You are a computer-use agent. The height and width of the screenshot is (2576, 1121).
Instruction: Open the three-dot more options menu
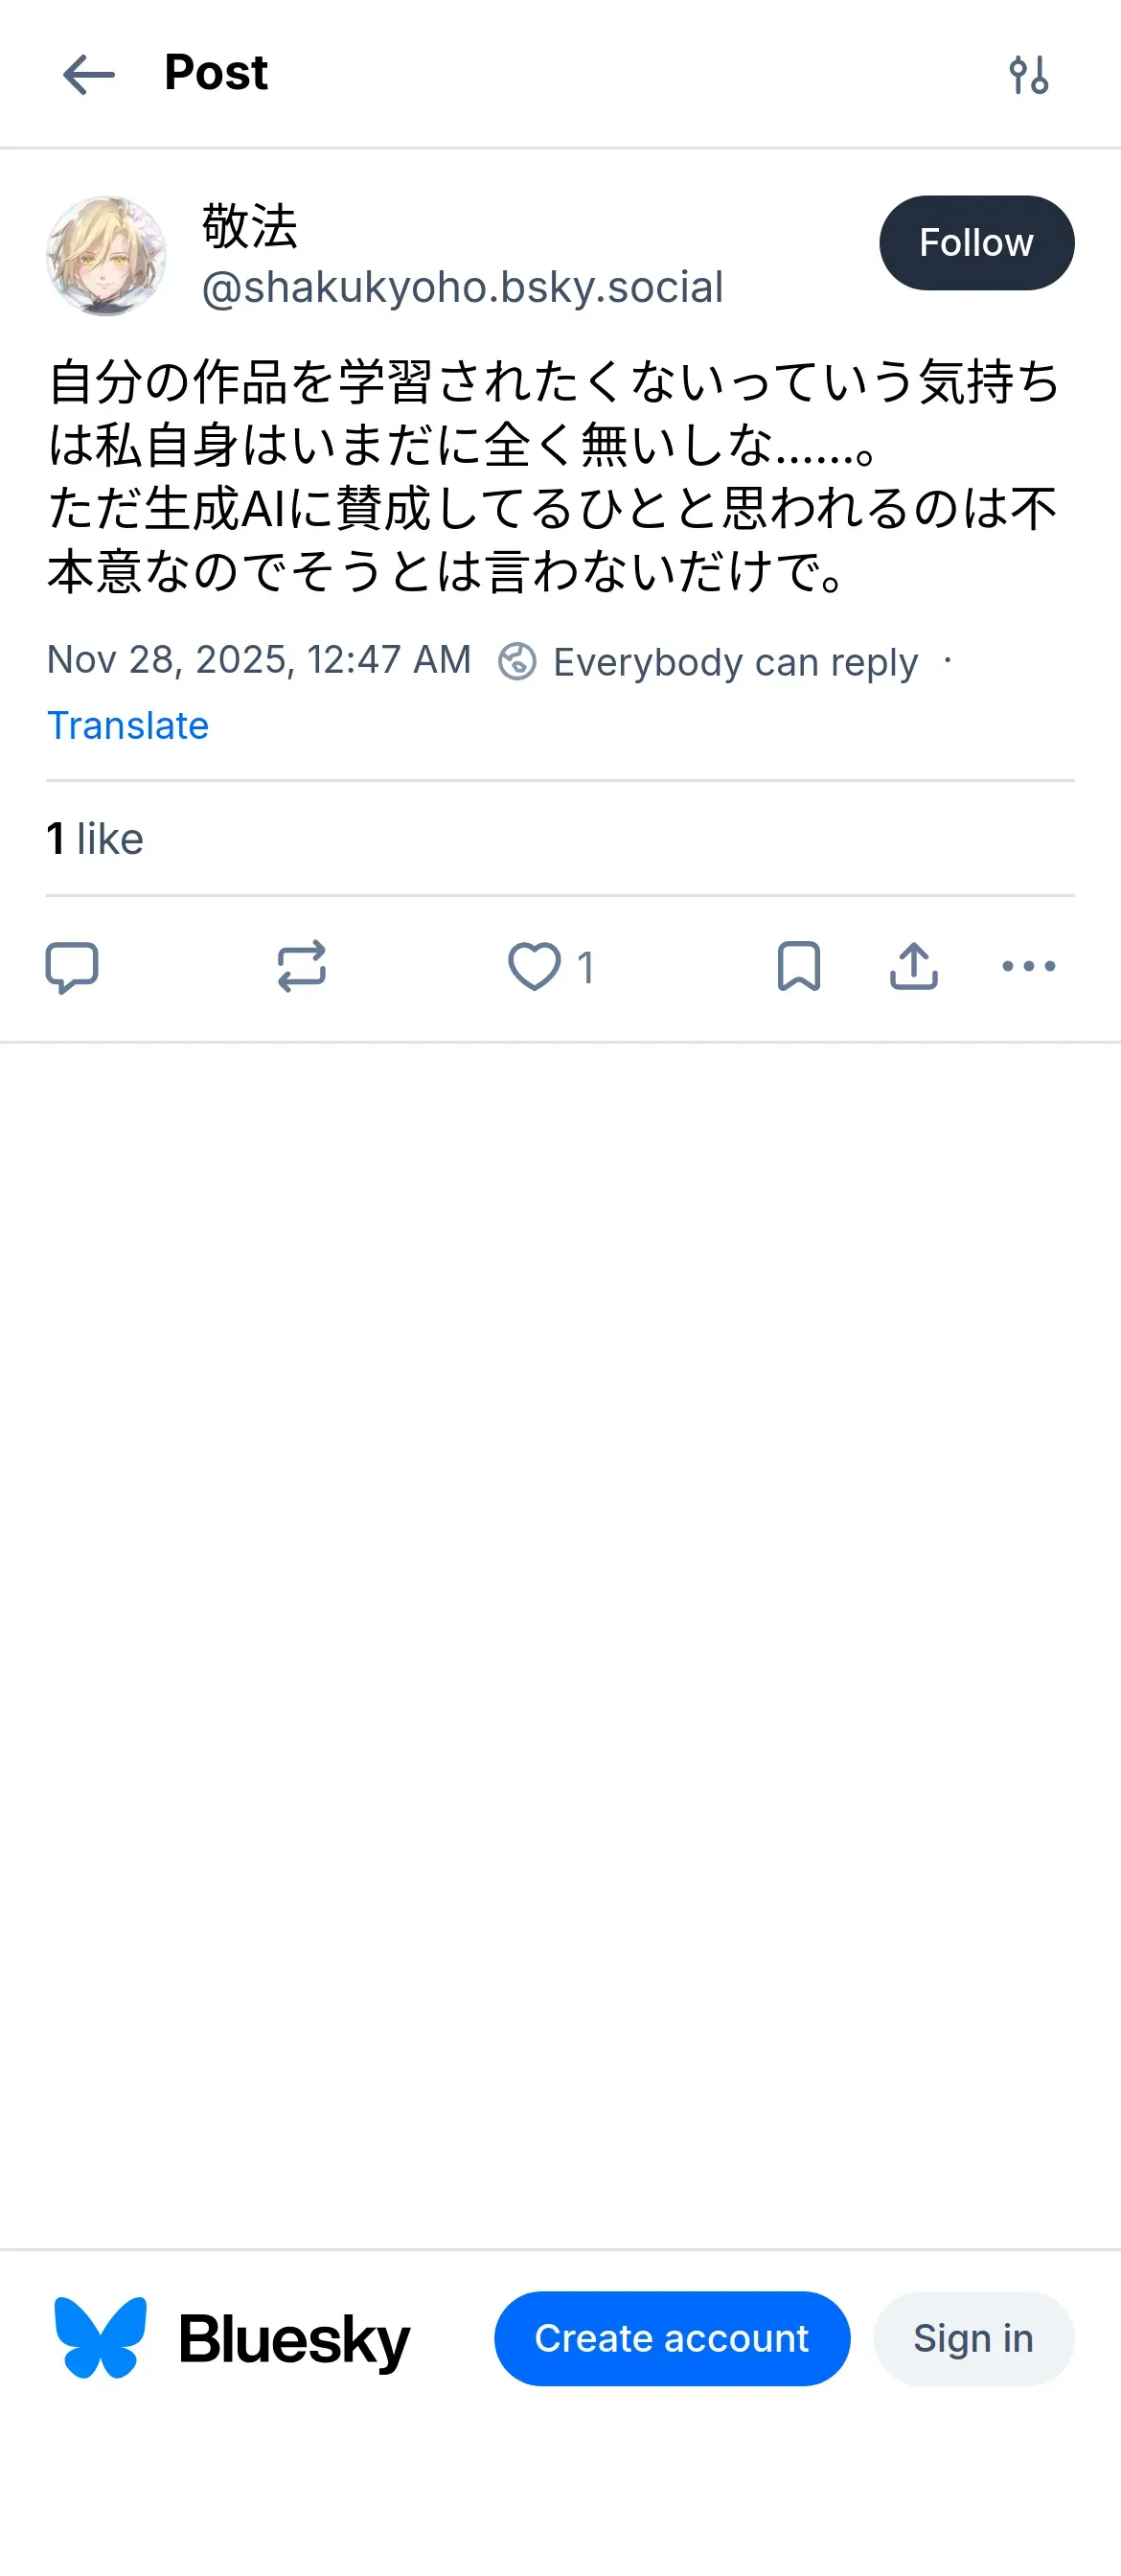(1028, 967)
